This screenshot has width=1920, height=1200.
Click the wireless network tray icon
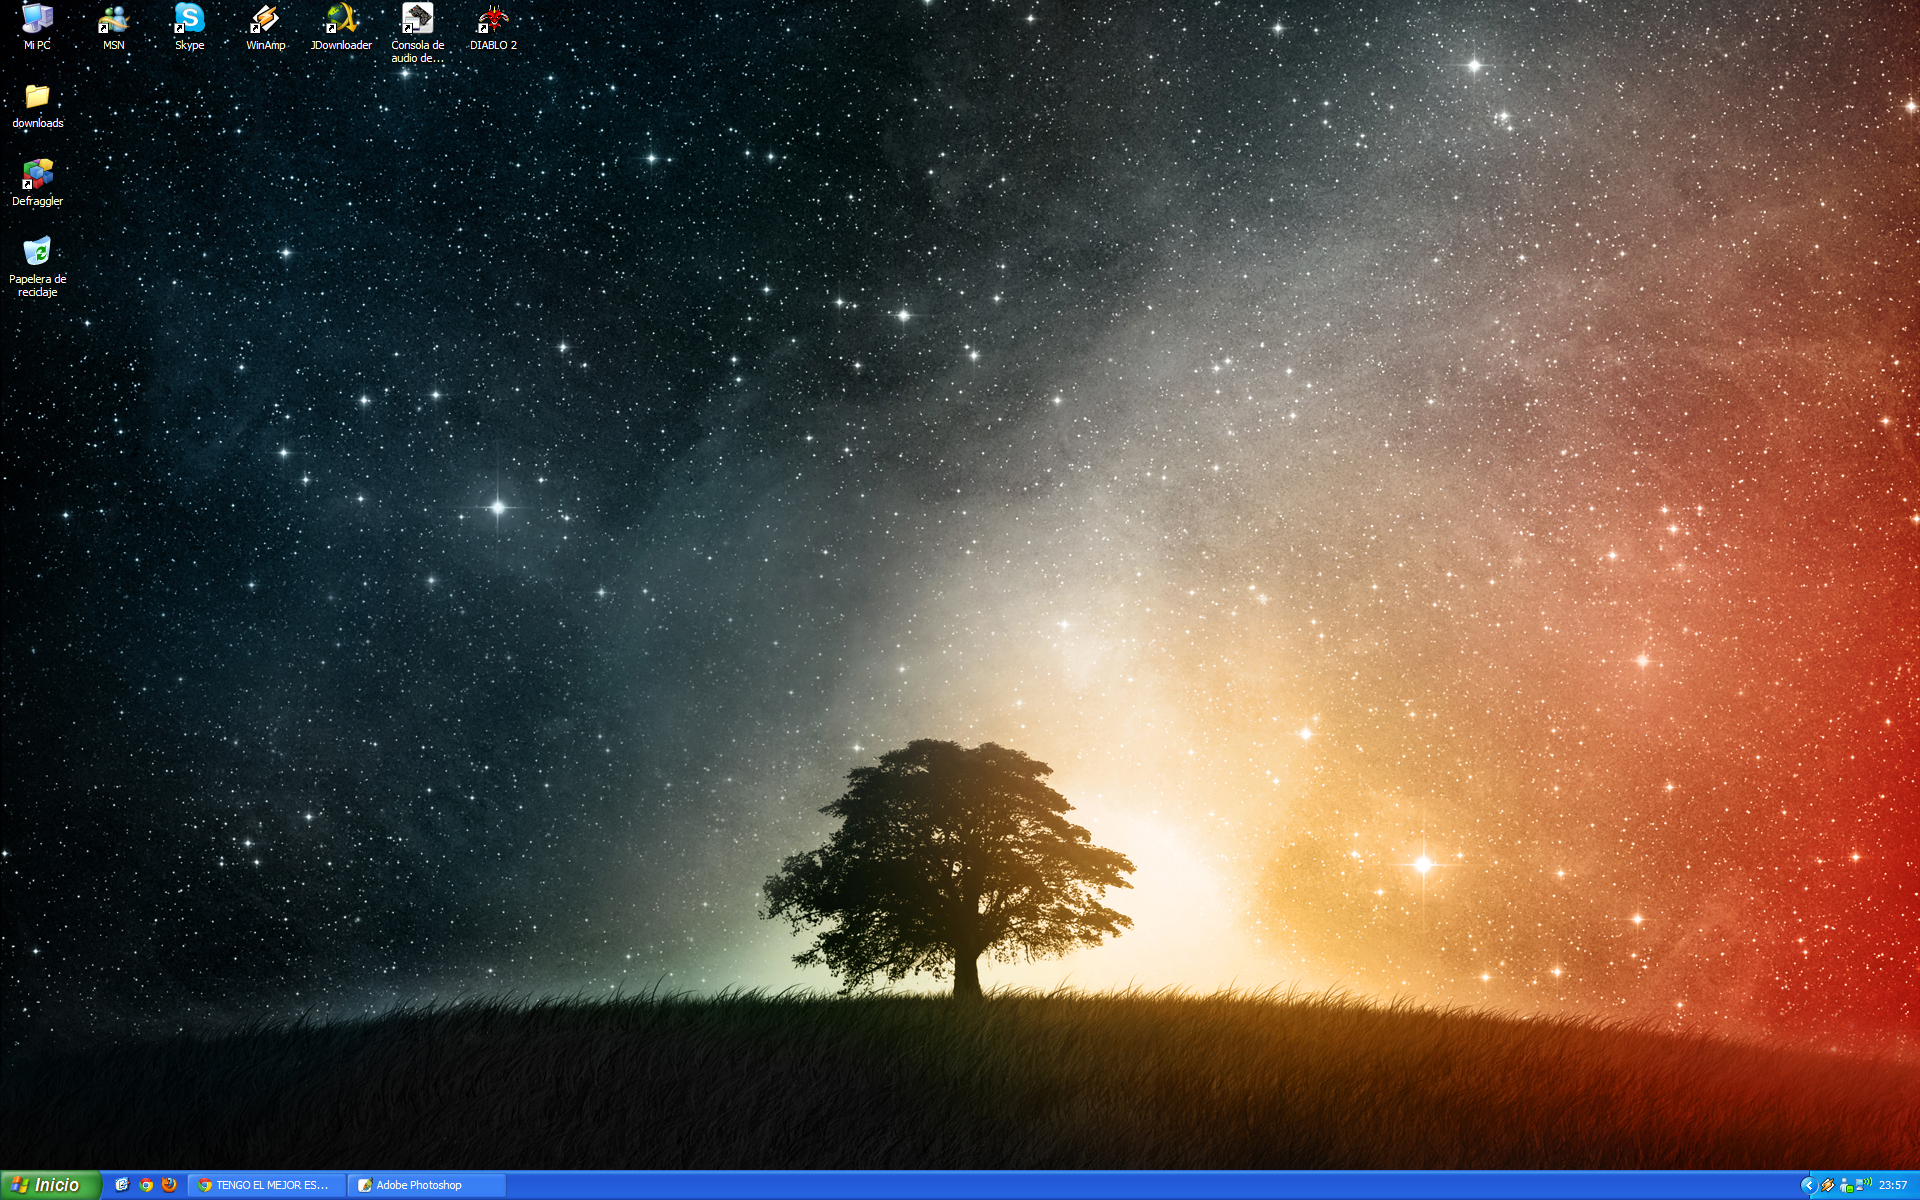click(x=1864, y=1185)
